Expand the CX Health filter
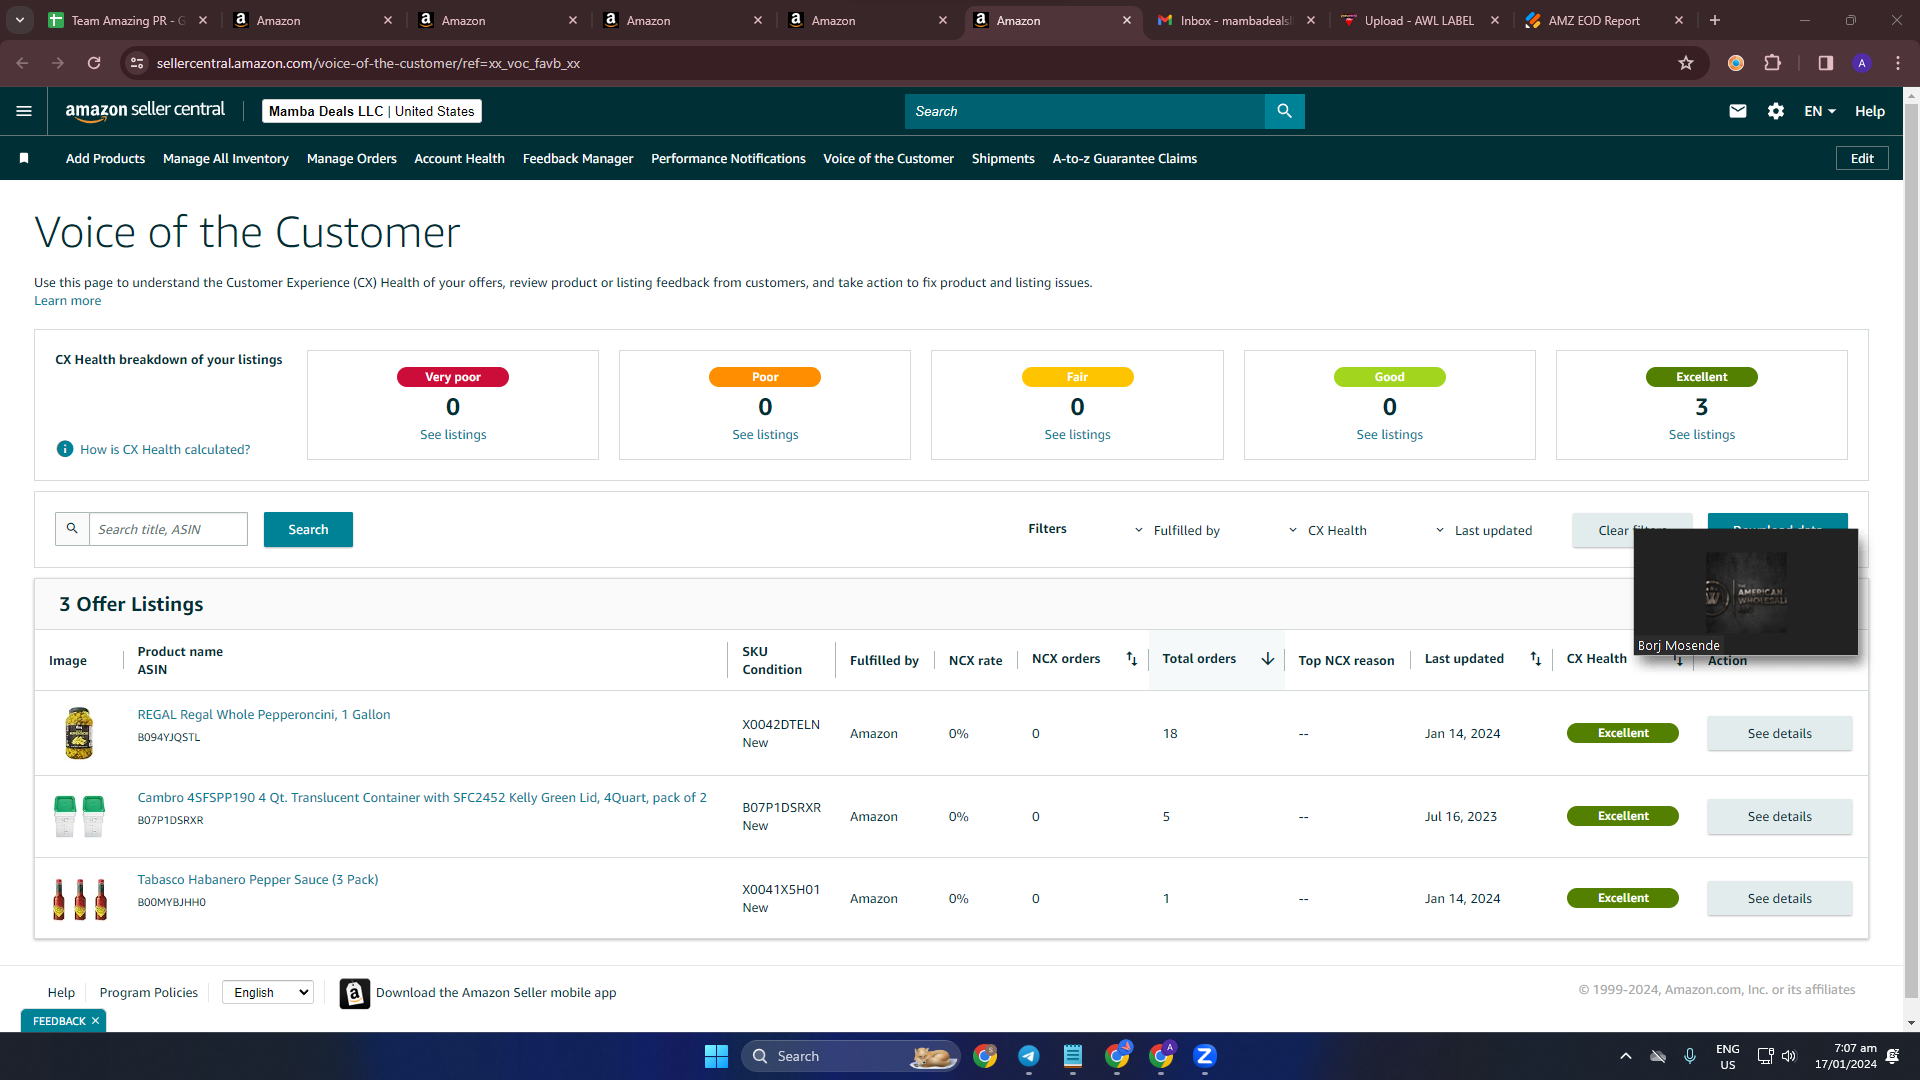1920x1080 pixels. pos(1327,531)
